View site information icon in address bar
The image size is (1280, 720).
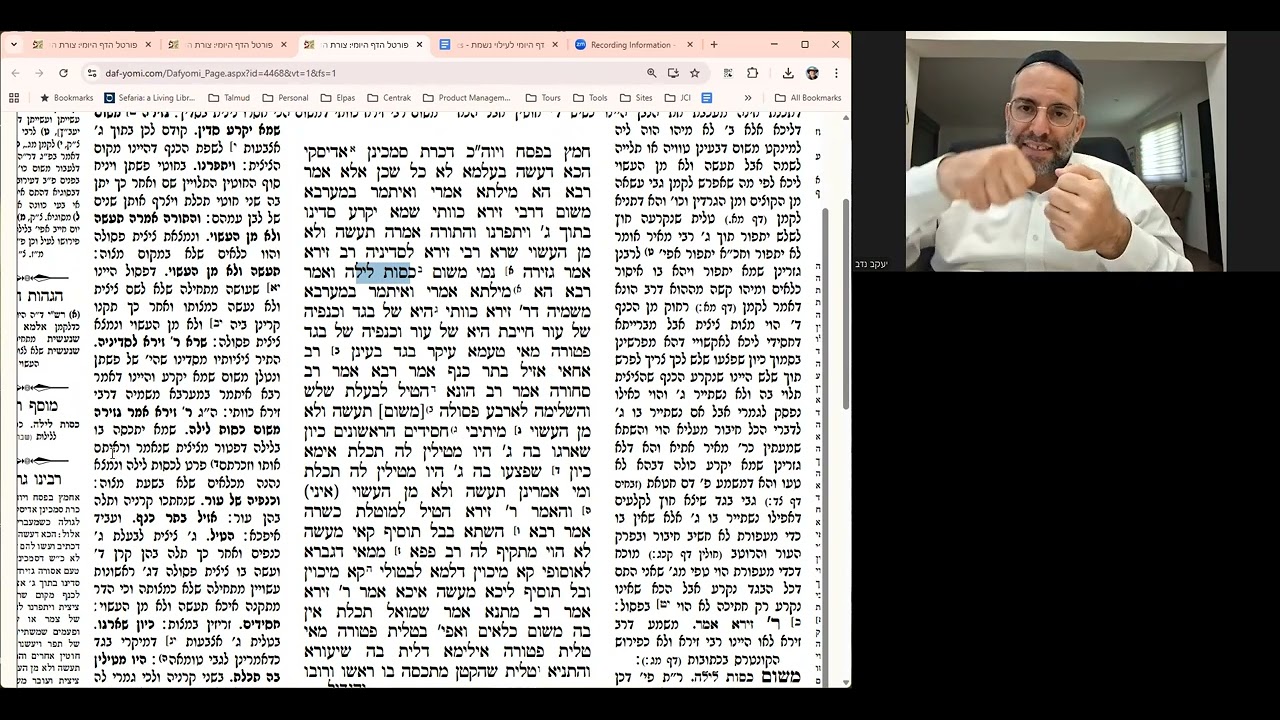pyautogui.click(x=92, y=73)
